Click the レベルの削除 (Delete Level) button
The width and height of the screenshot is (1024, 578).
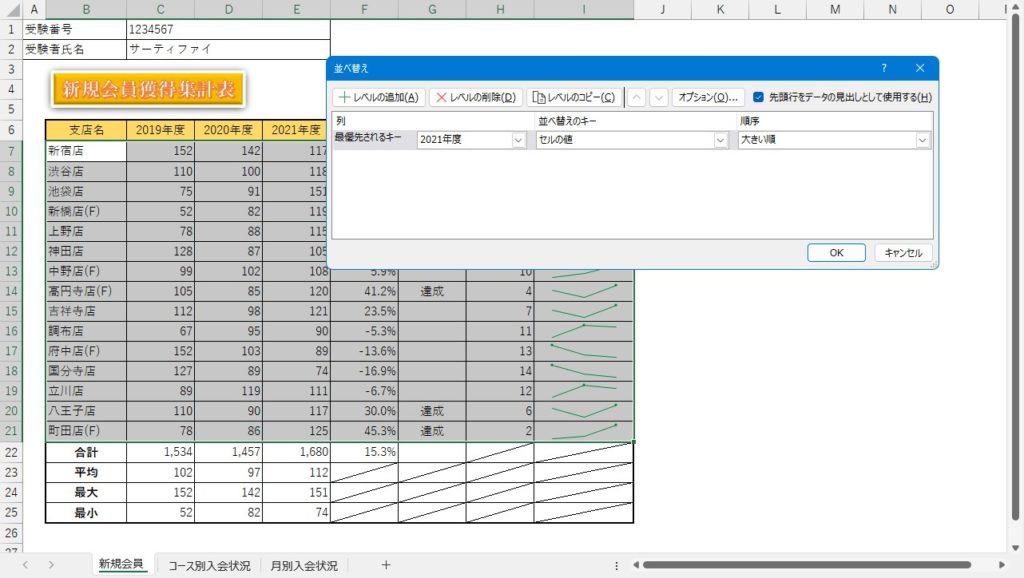(x=477, y=97)
